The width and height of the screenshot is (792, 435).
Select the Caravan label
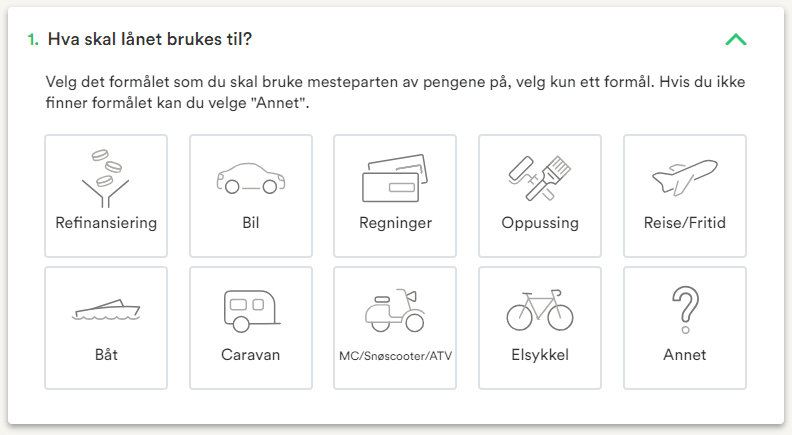point(251,355)
